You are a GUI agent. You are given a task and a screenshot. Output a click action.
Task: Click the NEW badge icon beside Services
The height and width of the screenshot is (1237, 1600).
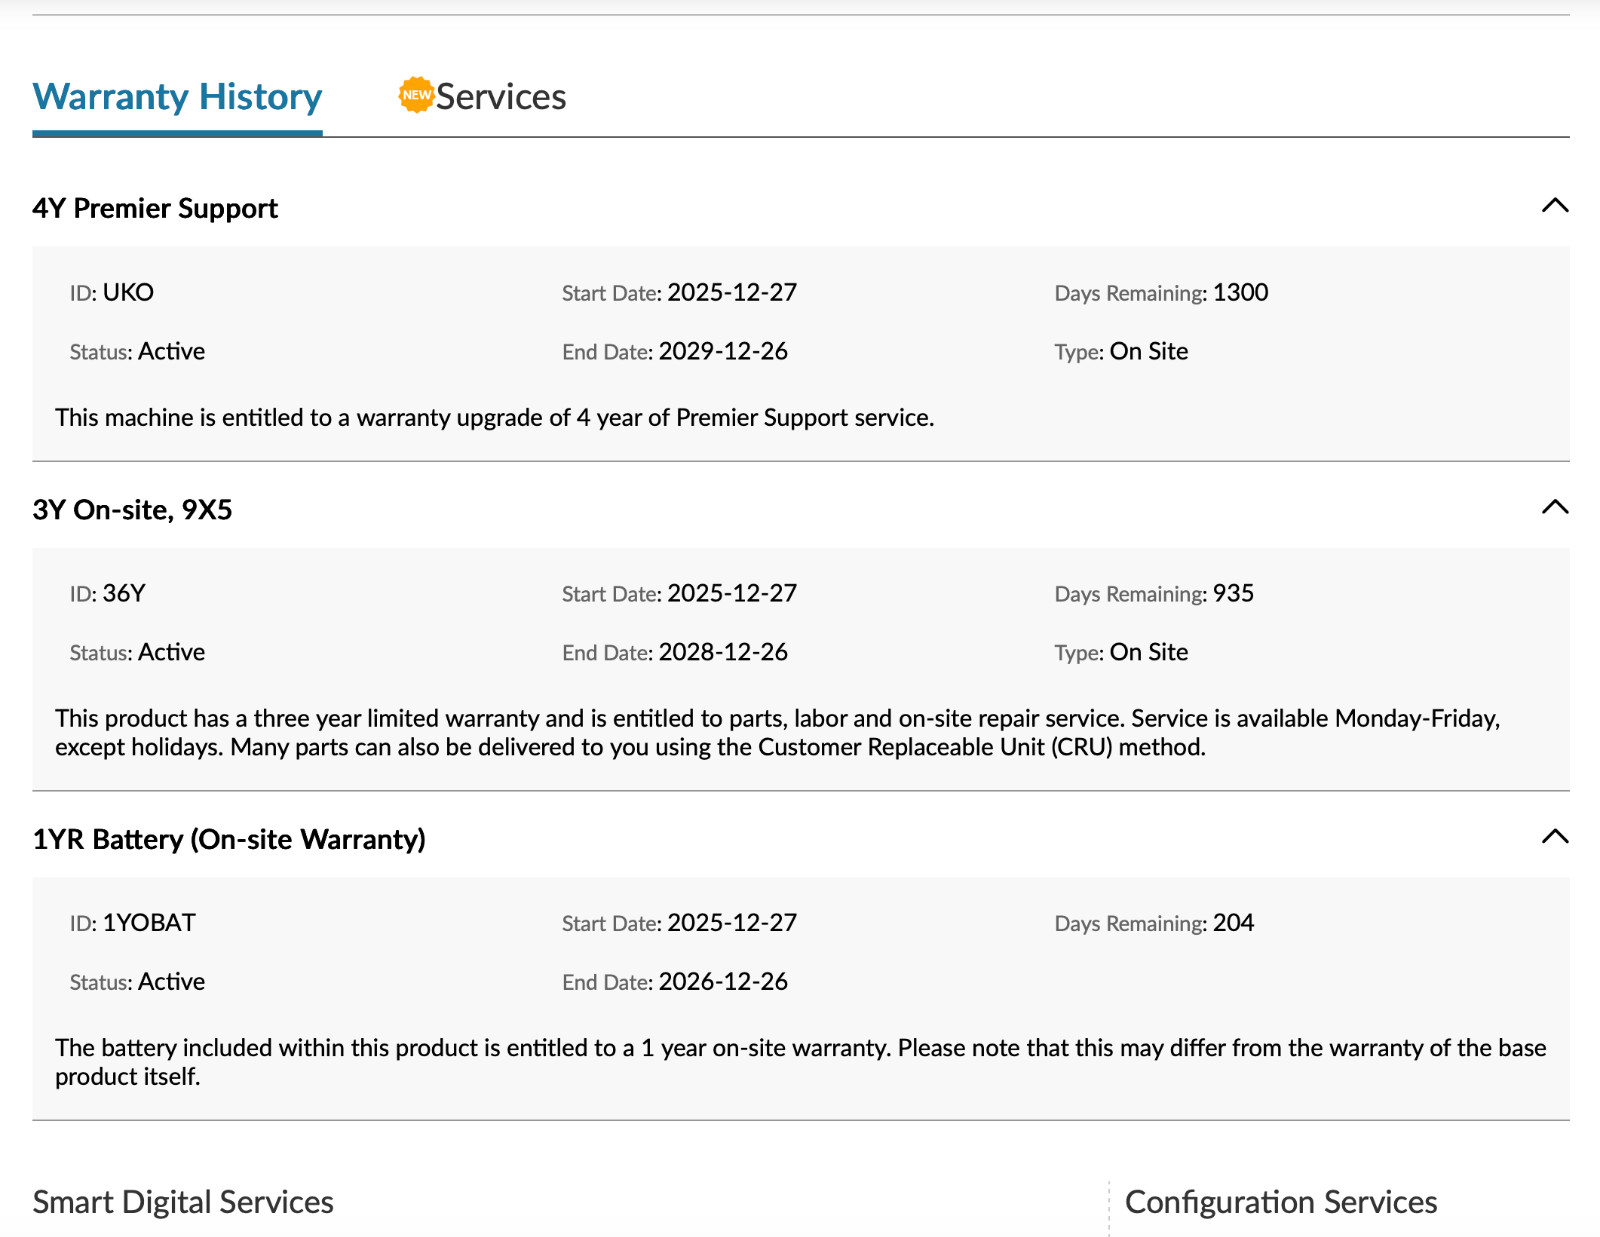tap(416, 95)
